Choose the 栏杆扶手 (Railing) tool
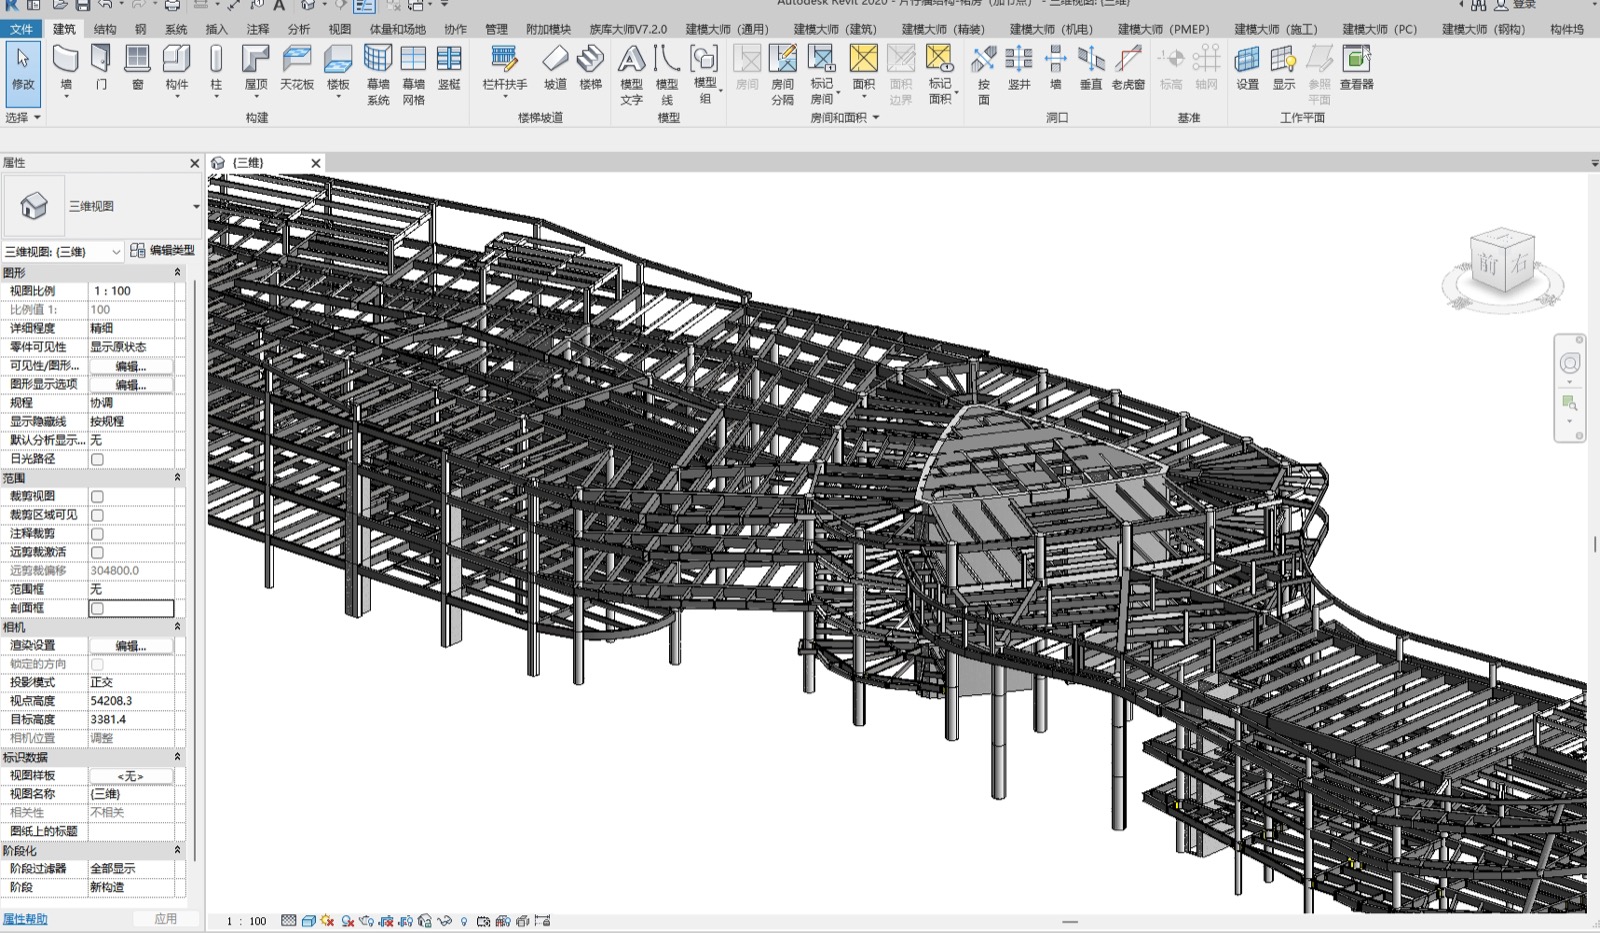Viewport: 1600px width, 933px height. [x=505, y=68]
